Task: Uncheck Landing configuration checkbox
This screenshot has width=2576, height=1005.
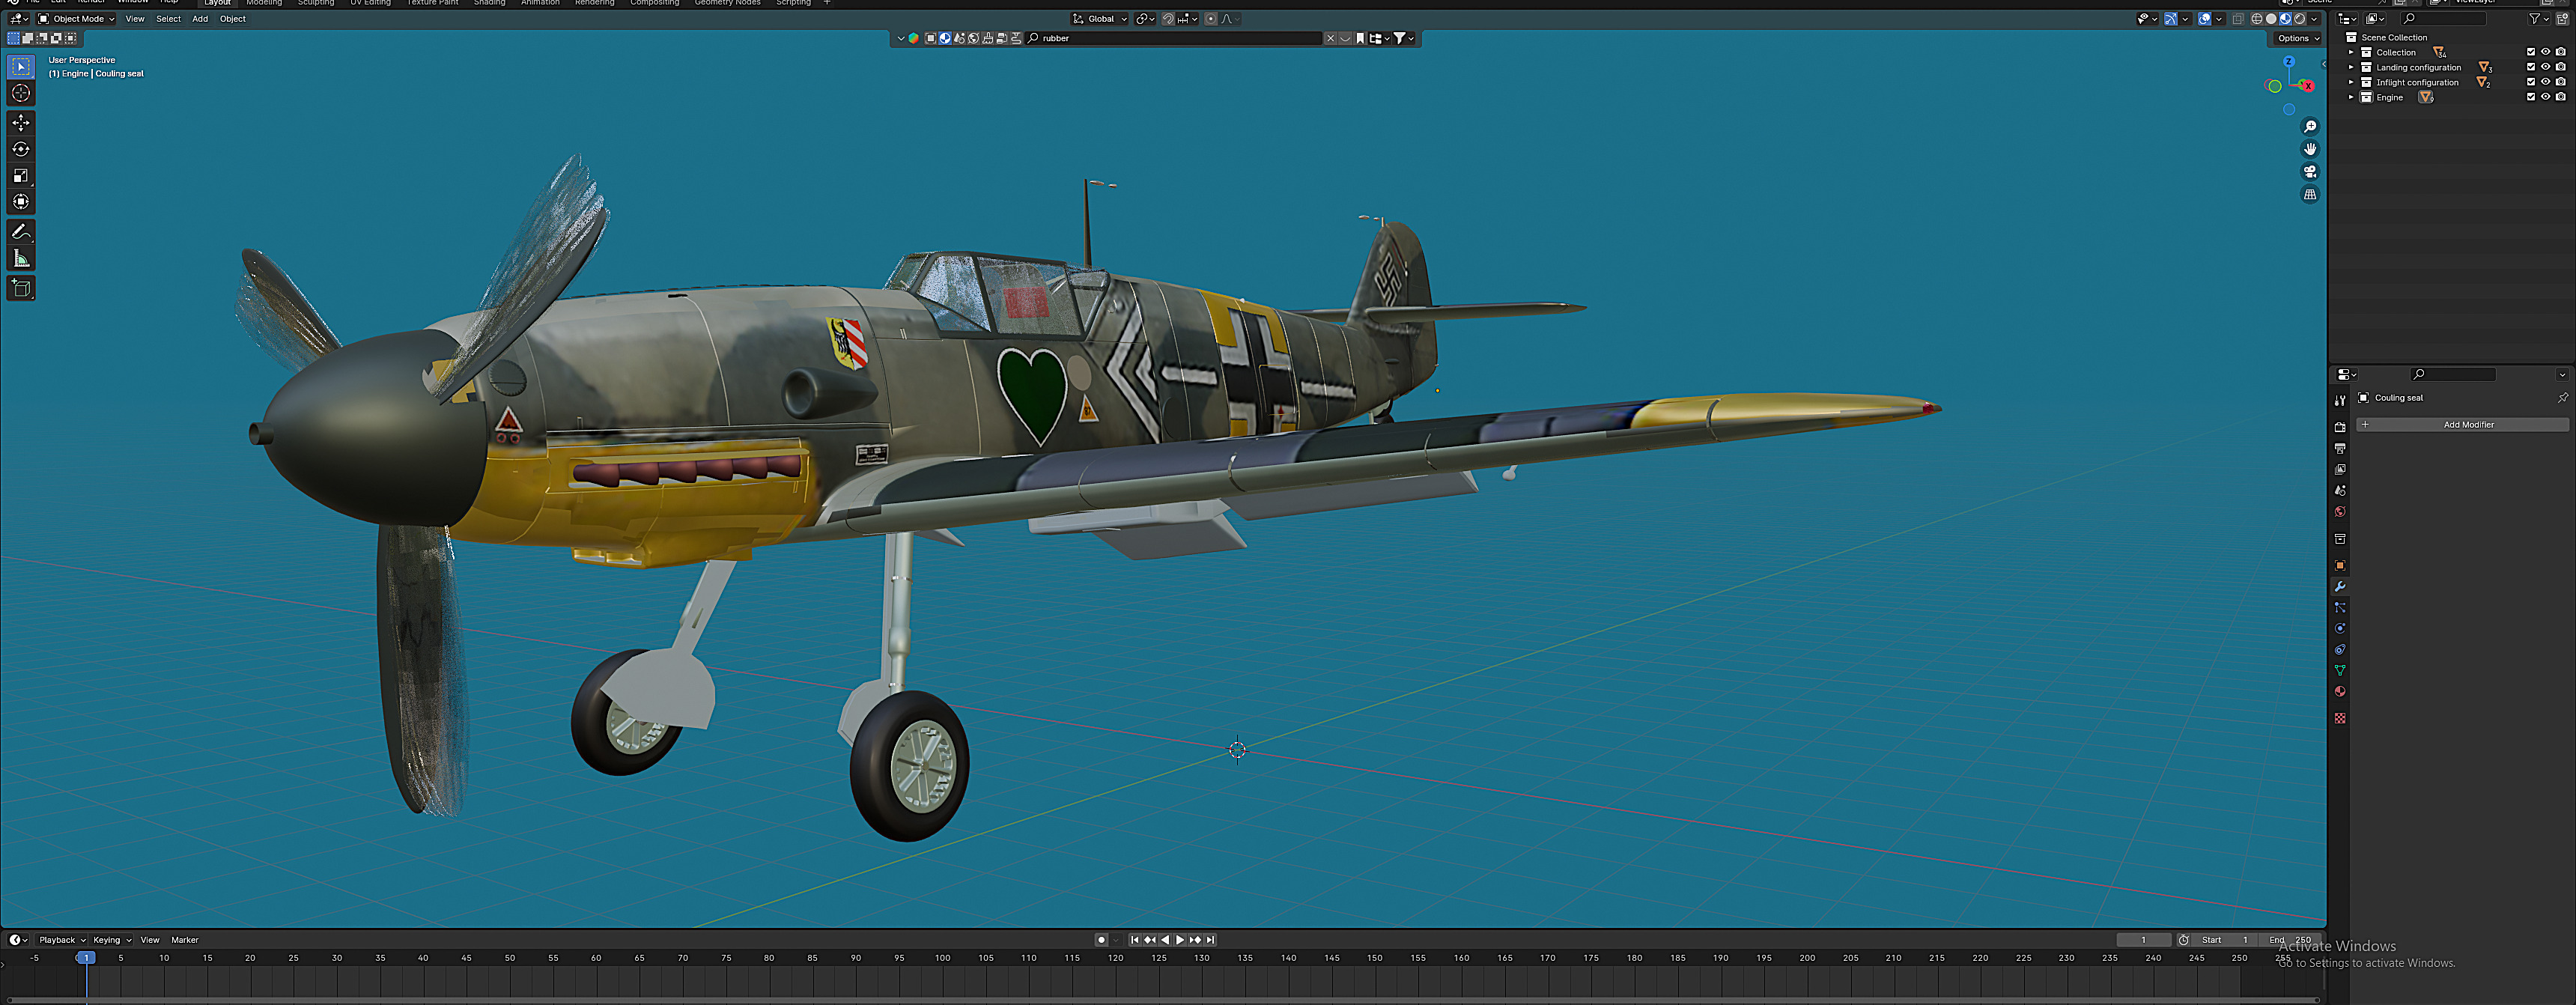Action: [x=2531, y=67]
